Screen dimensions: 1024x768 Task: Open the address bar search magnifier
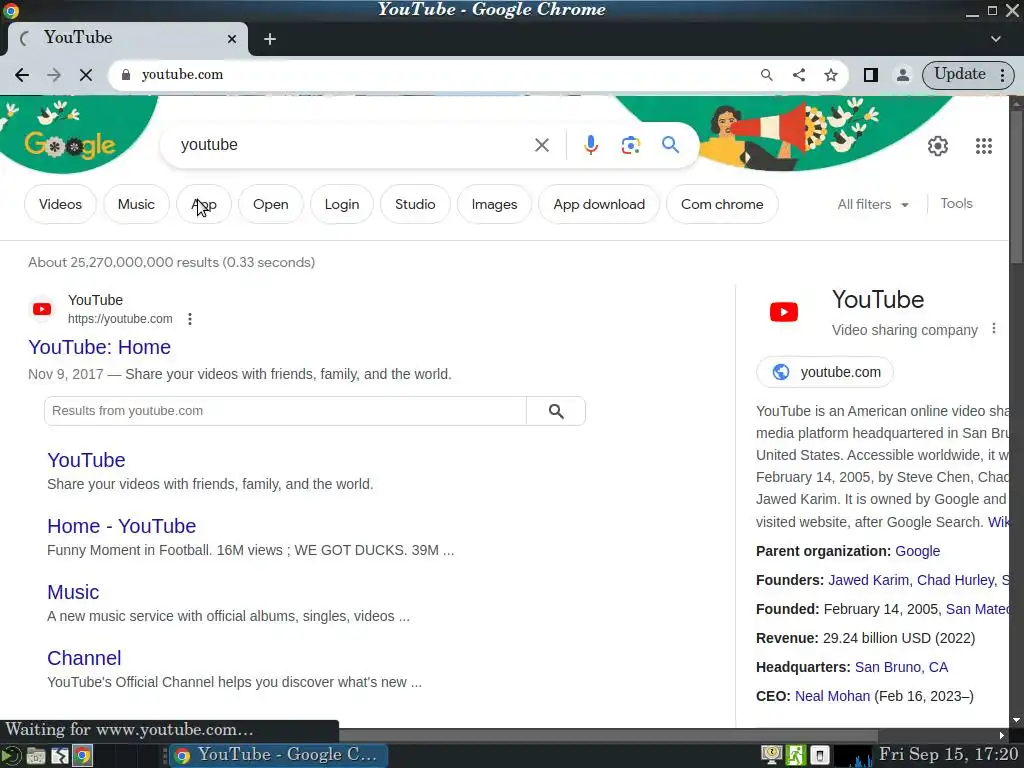pyautogui.click(x=767, y=75)
